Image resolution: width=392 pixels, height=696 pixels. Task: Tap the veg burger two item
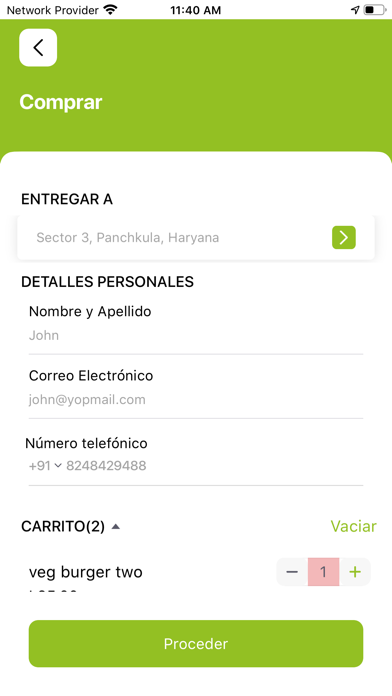point(86,572)
